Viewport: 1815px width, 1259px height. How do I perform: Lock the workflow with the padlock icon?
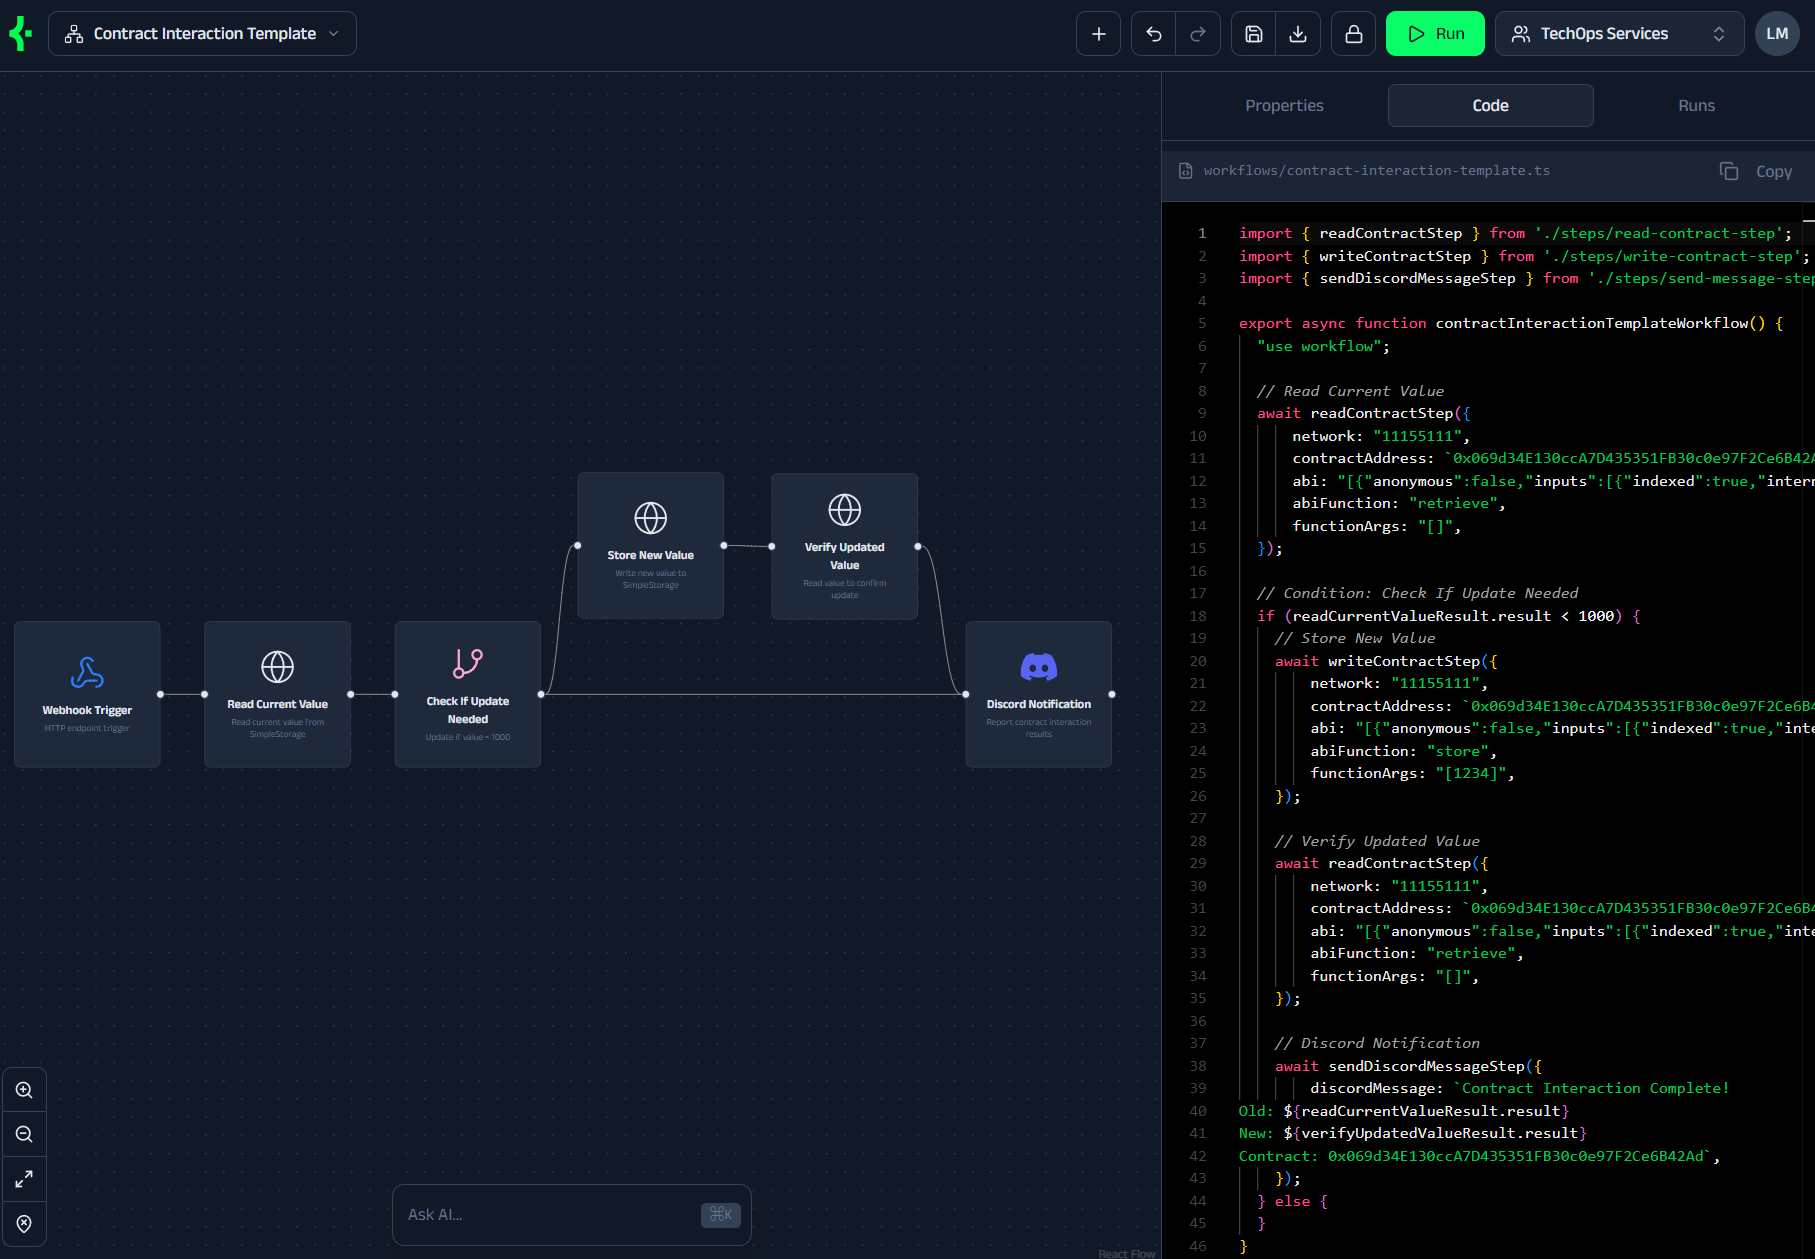click(1353, 33)
